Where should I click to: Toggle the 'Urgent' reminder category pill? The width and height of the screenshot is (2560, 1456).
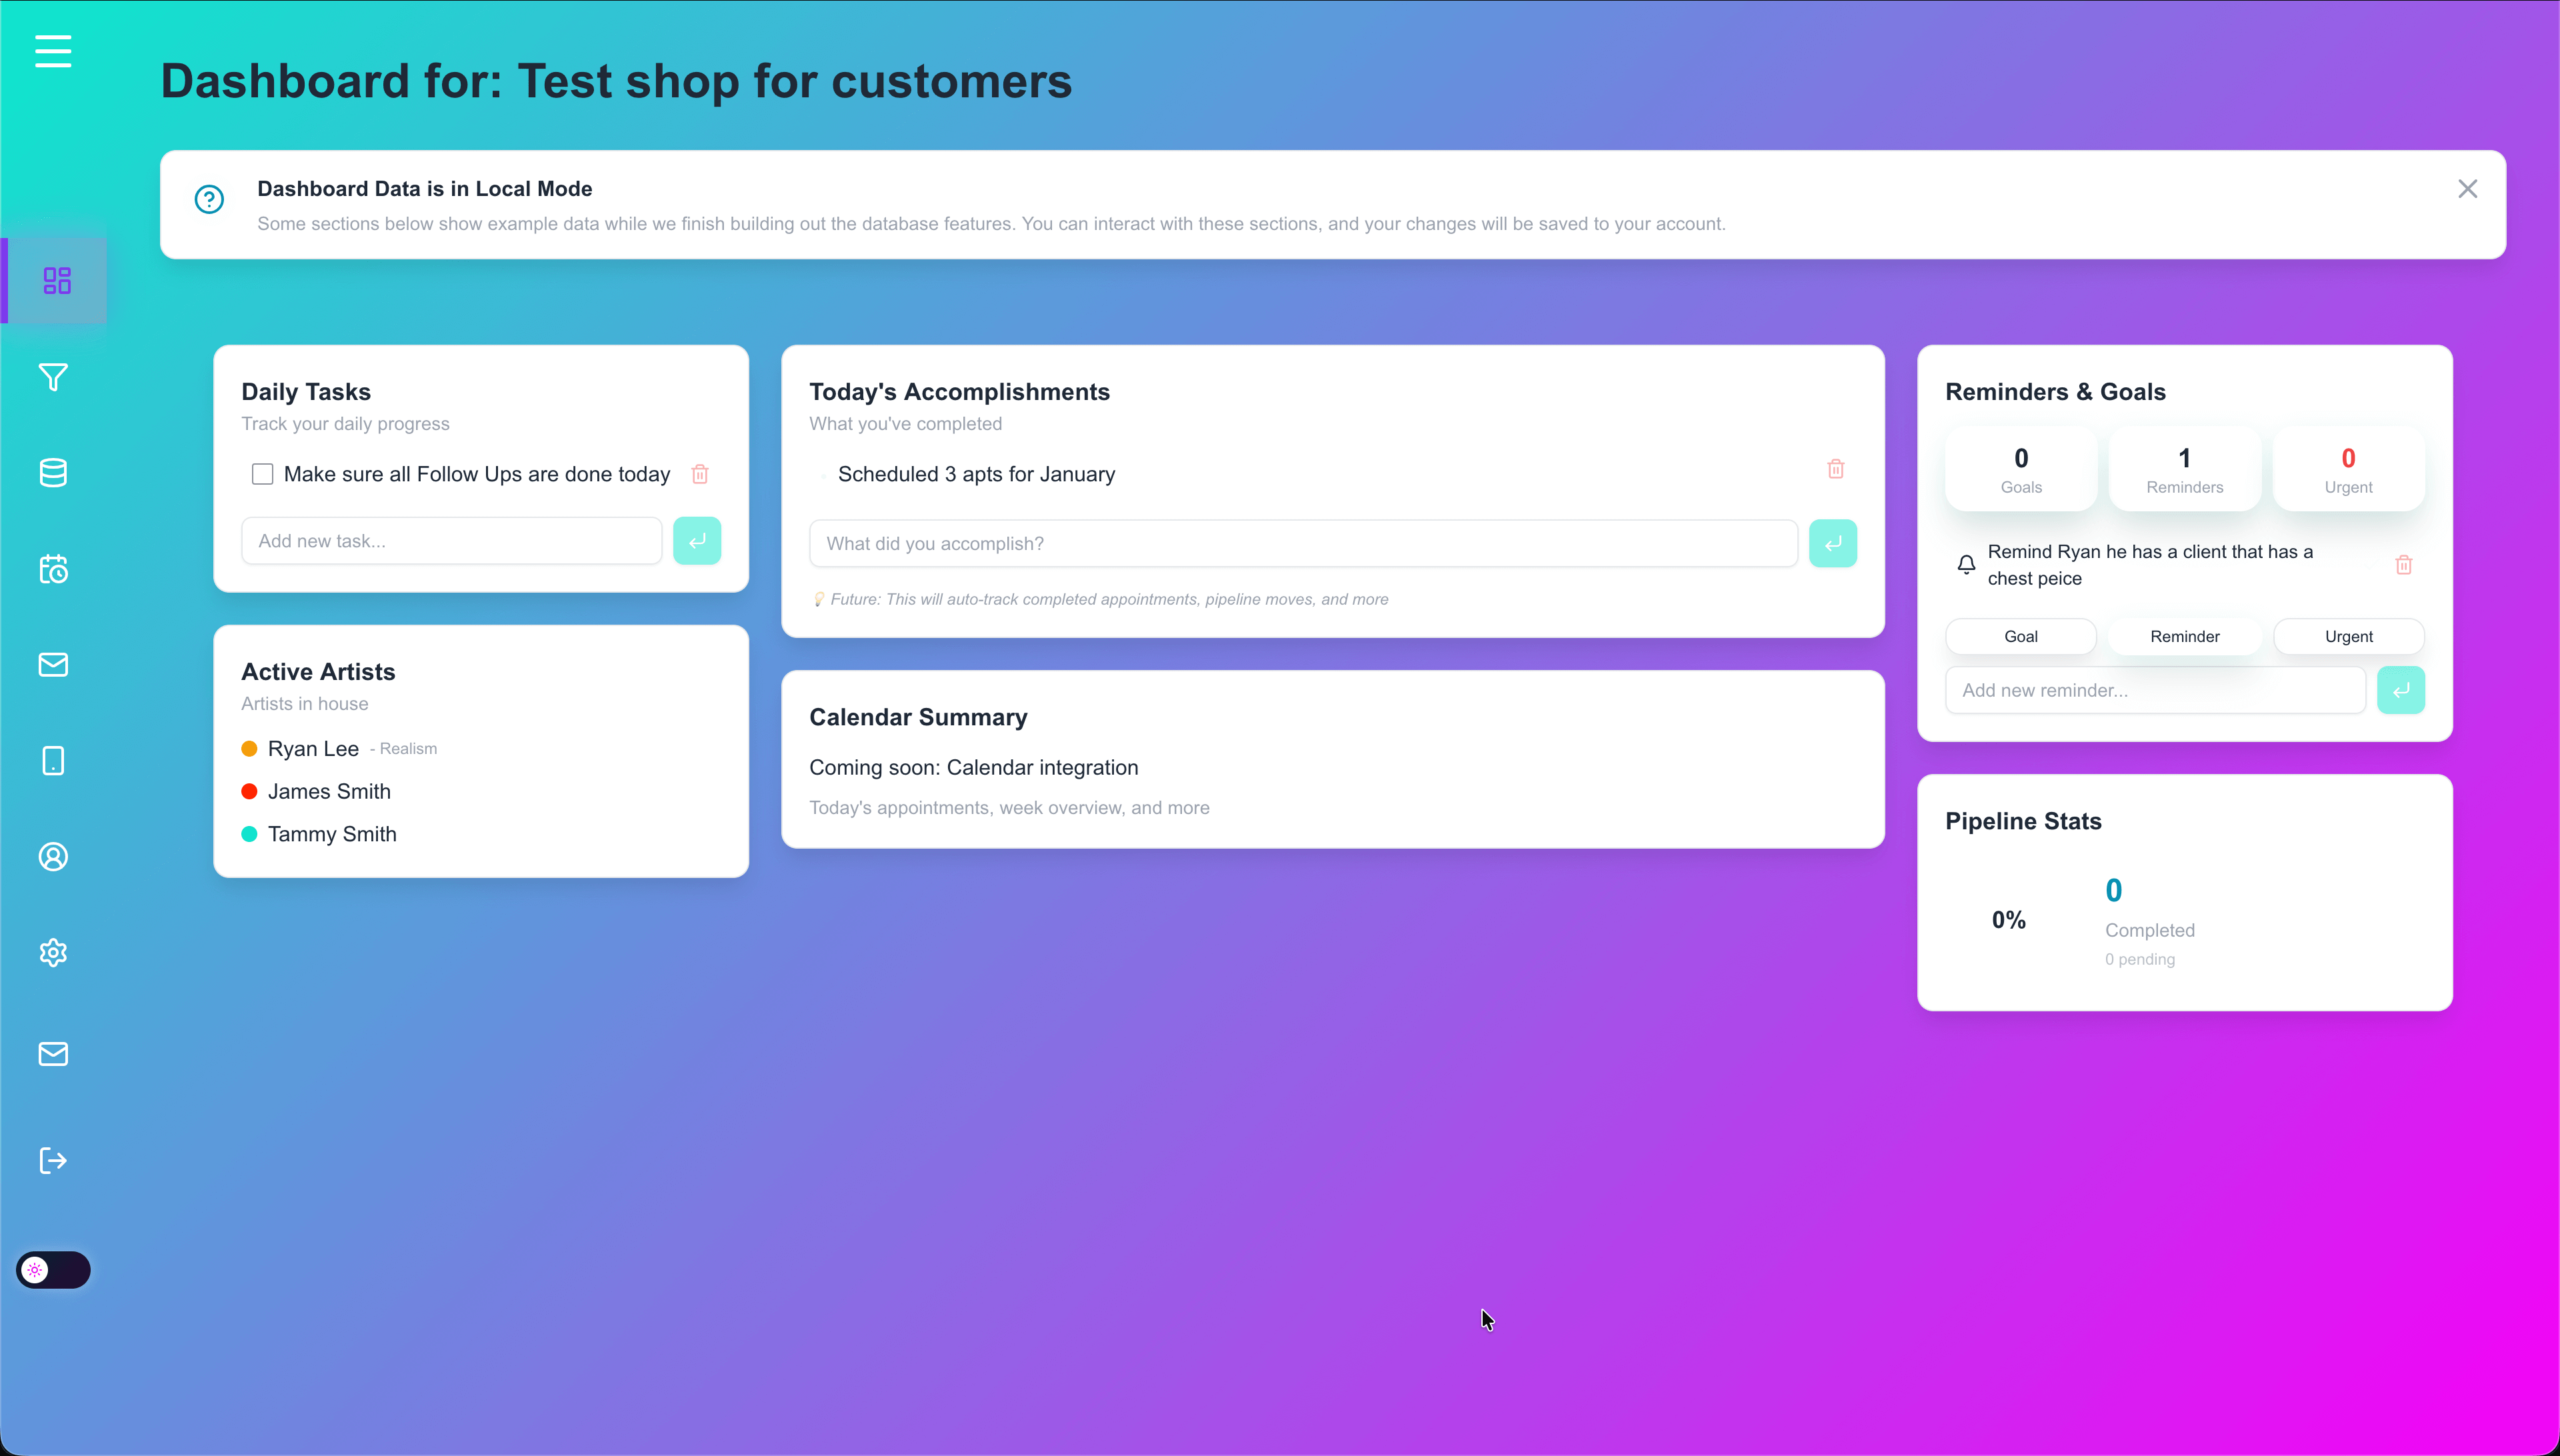pyautogui.click(x=2348, y=636)
